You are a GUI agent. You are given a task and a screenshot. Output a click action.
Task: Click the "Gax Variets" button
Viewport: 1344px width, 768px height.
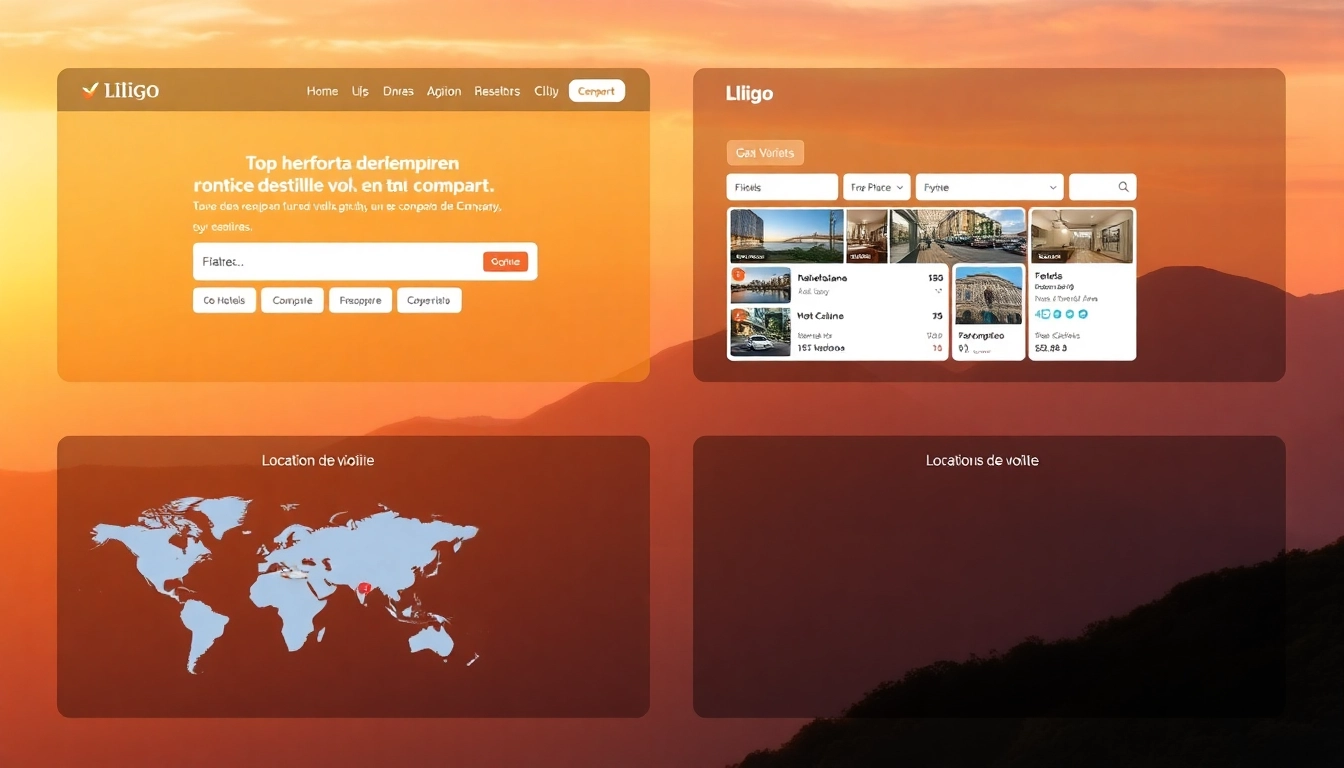(765, 153)
